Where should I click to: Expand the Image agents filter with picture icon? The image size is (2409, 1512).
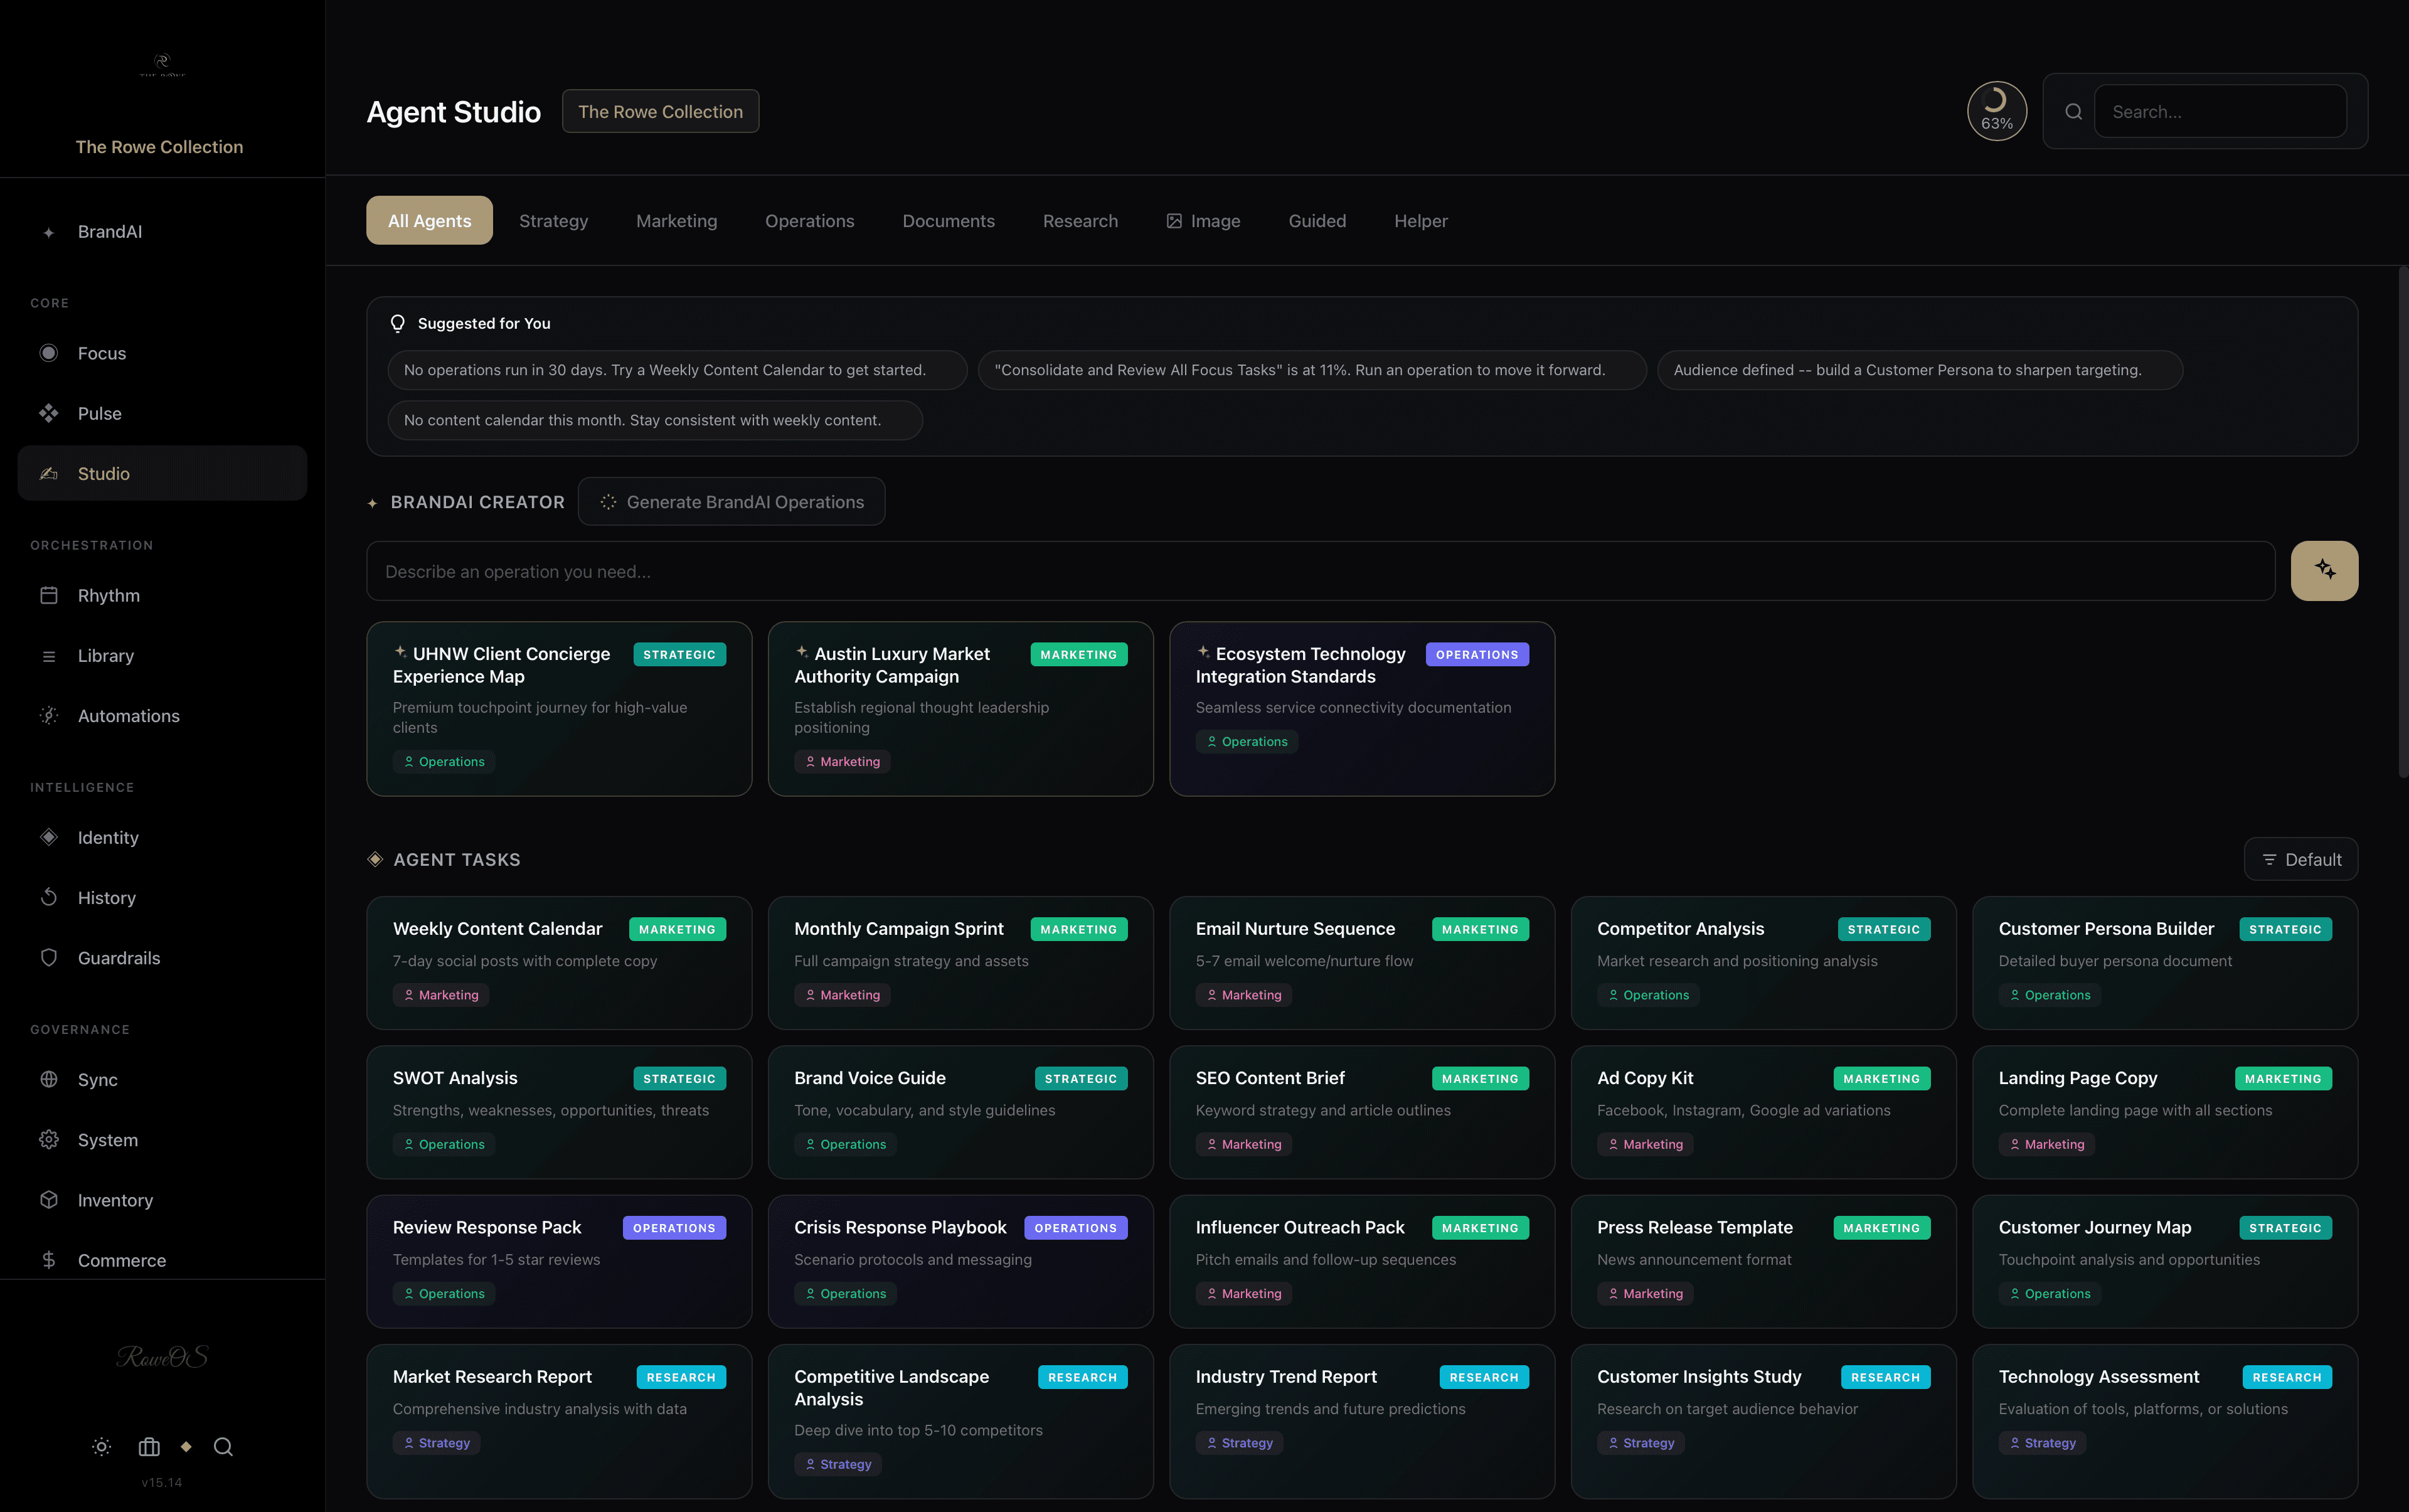point(1203,220)
